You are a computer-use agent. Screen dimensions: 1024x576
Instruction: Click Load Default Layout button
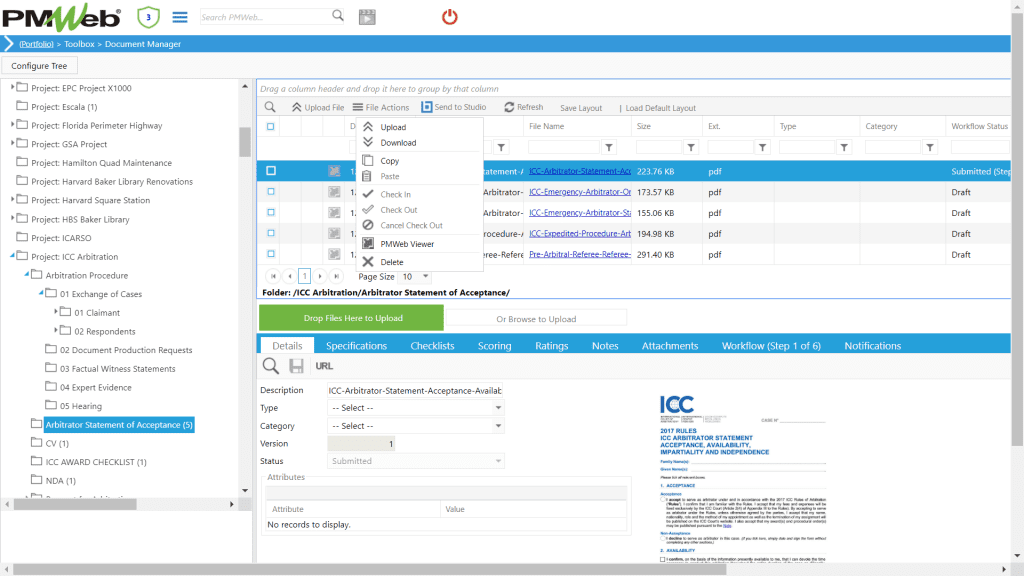click(660, 108)
